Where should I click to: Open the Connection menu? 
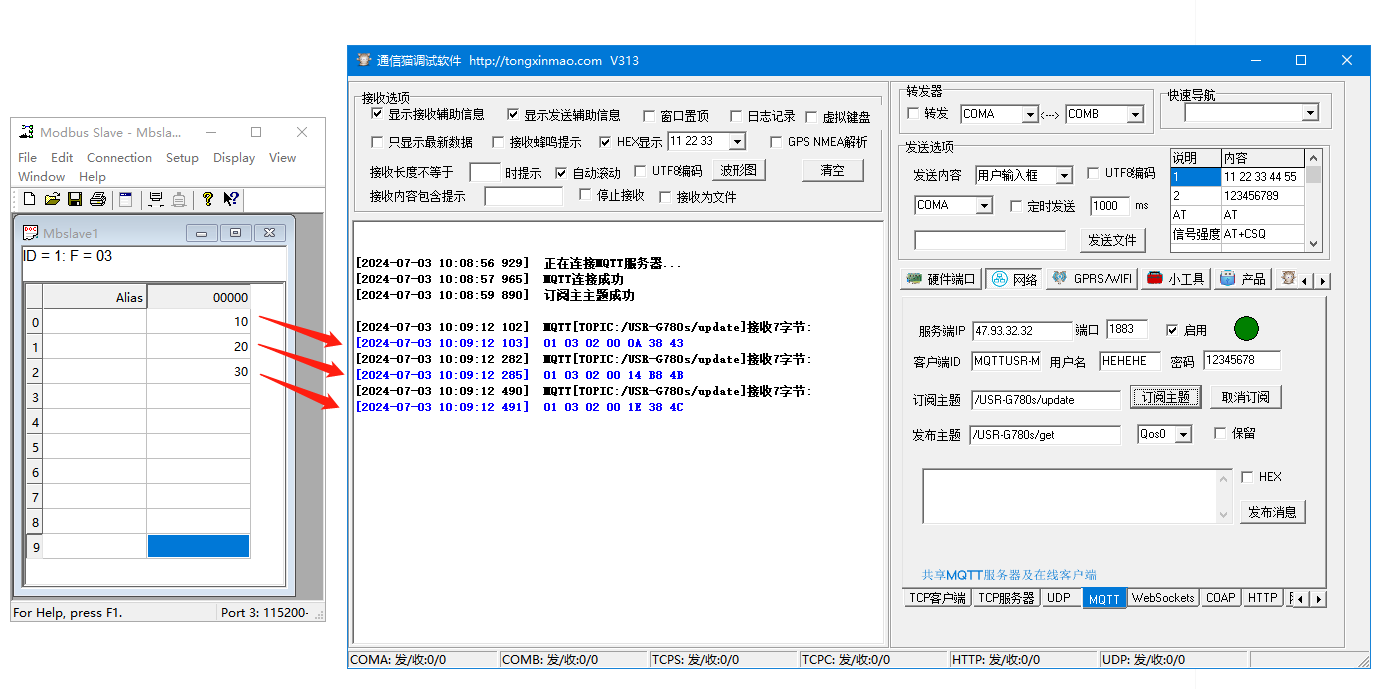(119, 157)
